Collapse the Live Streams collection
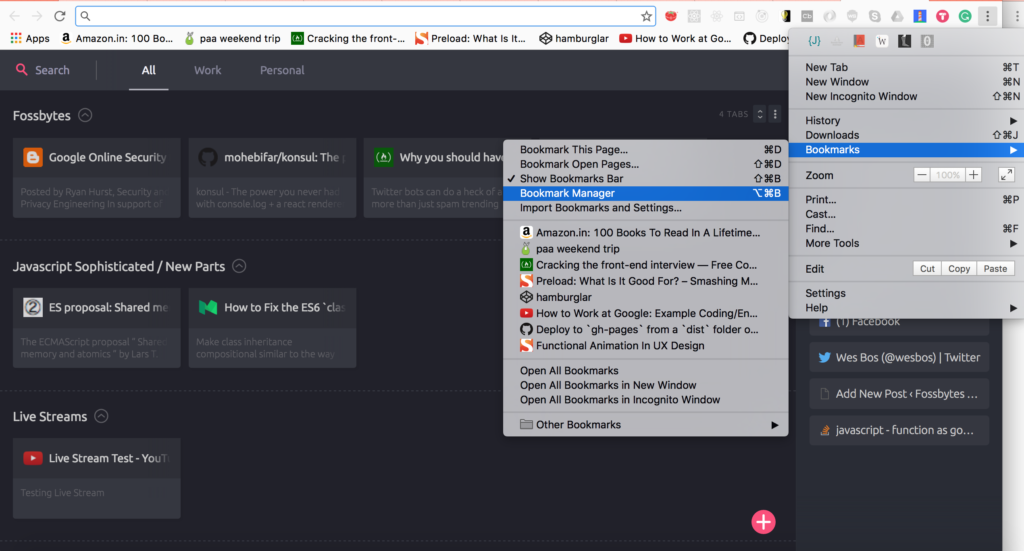The height and width of the screenshot is (551, 1024). (101, 417)
